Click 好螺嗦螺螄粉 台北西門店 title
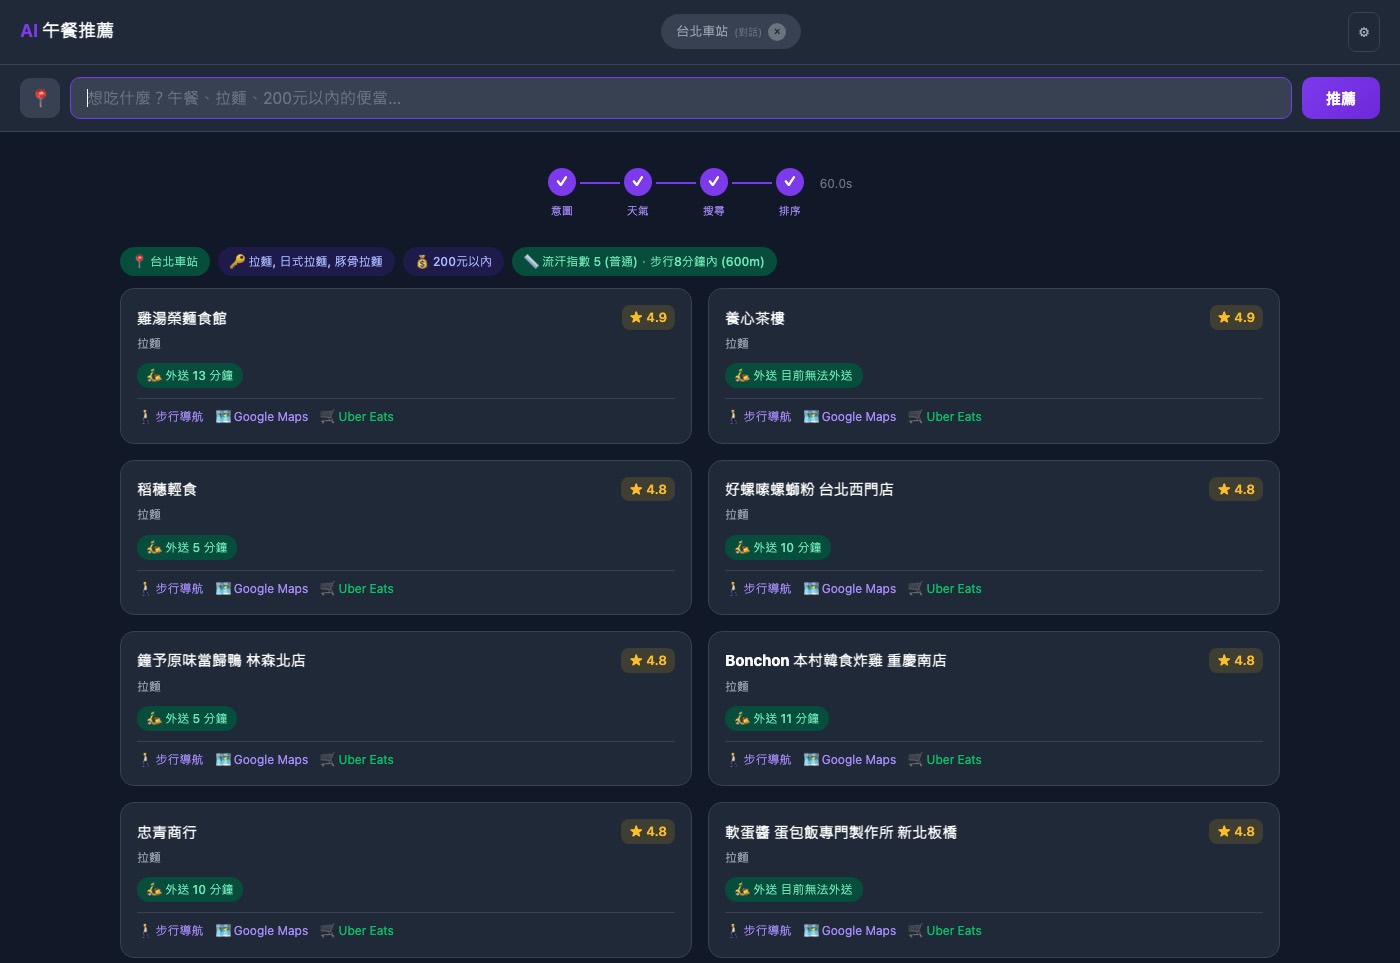Image resolution: width=1400 pixels, height=963 pixels. [x=809, y=490]
